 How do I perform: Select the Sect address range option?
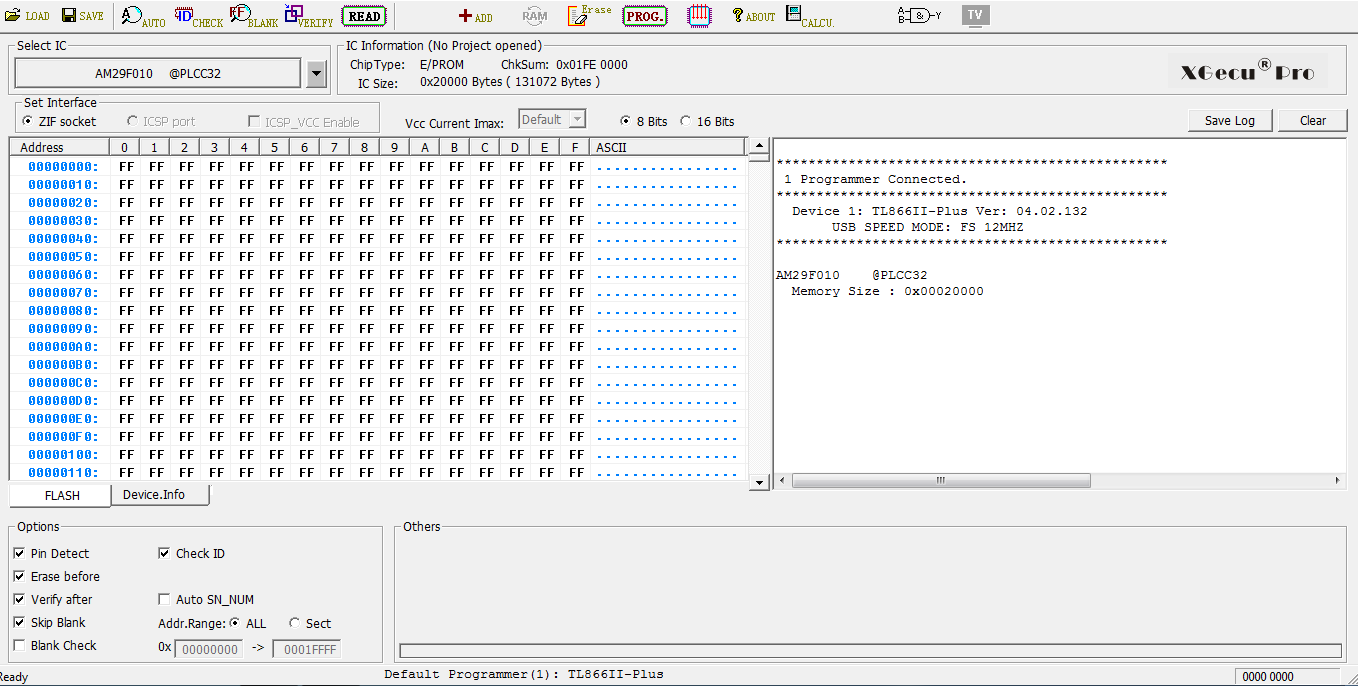[295, 622]
